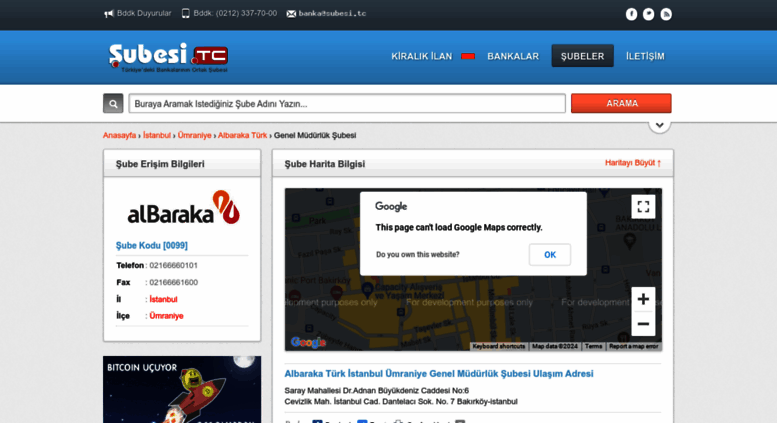Click the Genel Müdürlük Şubesi breadcrumb text
The width and height of the screenshot is (777, 423).
(x=315, y=135)
